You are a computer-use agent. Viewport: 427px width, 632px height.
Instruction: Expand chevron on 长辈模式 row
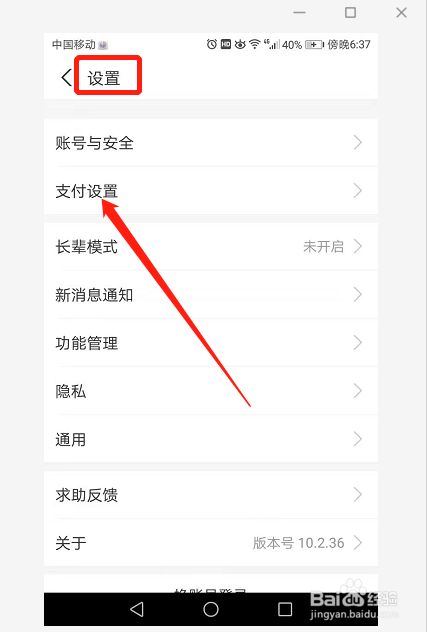coord(358,246)
